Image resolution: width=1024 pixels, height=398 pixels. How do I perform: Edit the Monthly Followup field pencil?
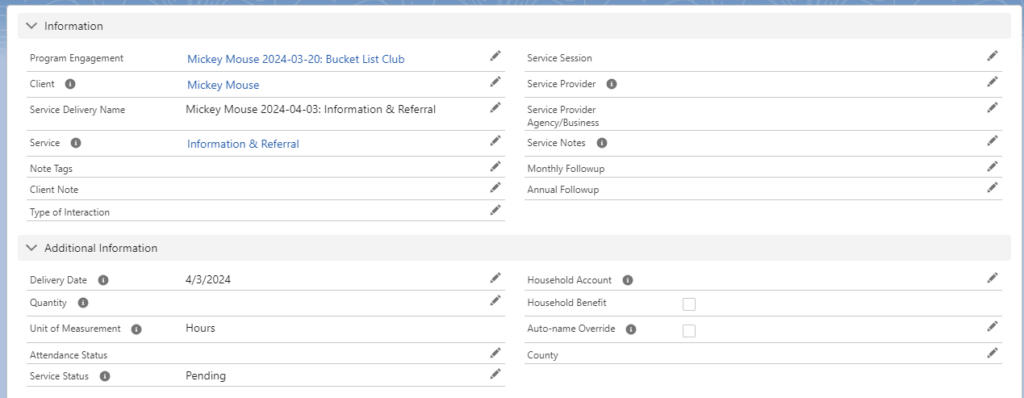993,167
